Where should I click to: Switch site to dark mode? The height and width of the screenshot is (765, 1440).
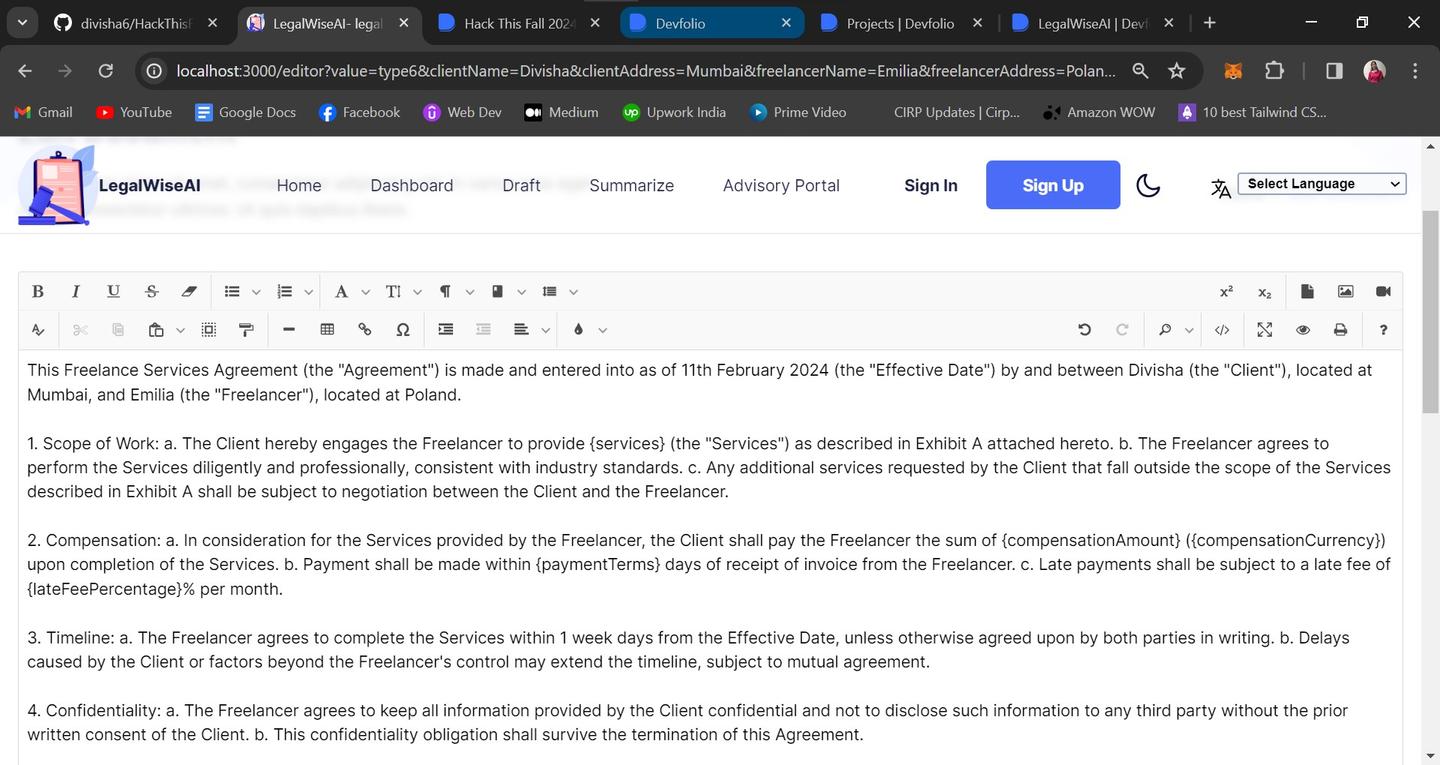click(1148, 185)
